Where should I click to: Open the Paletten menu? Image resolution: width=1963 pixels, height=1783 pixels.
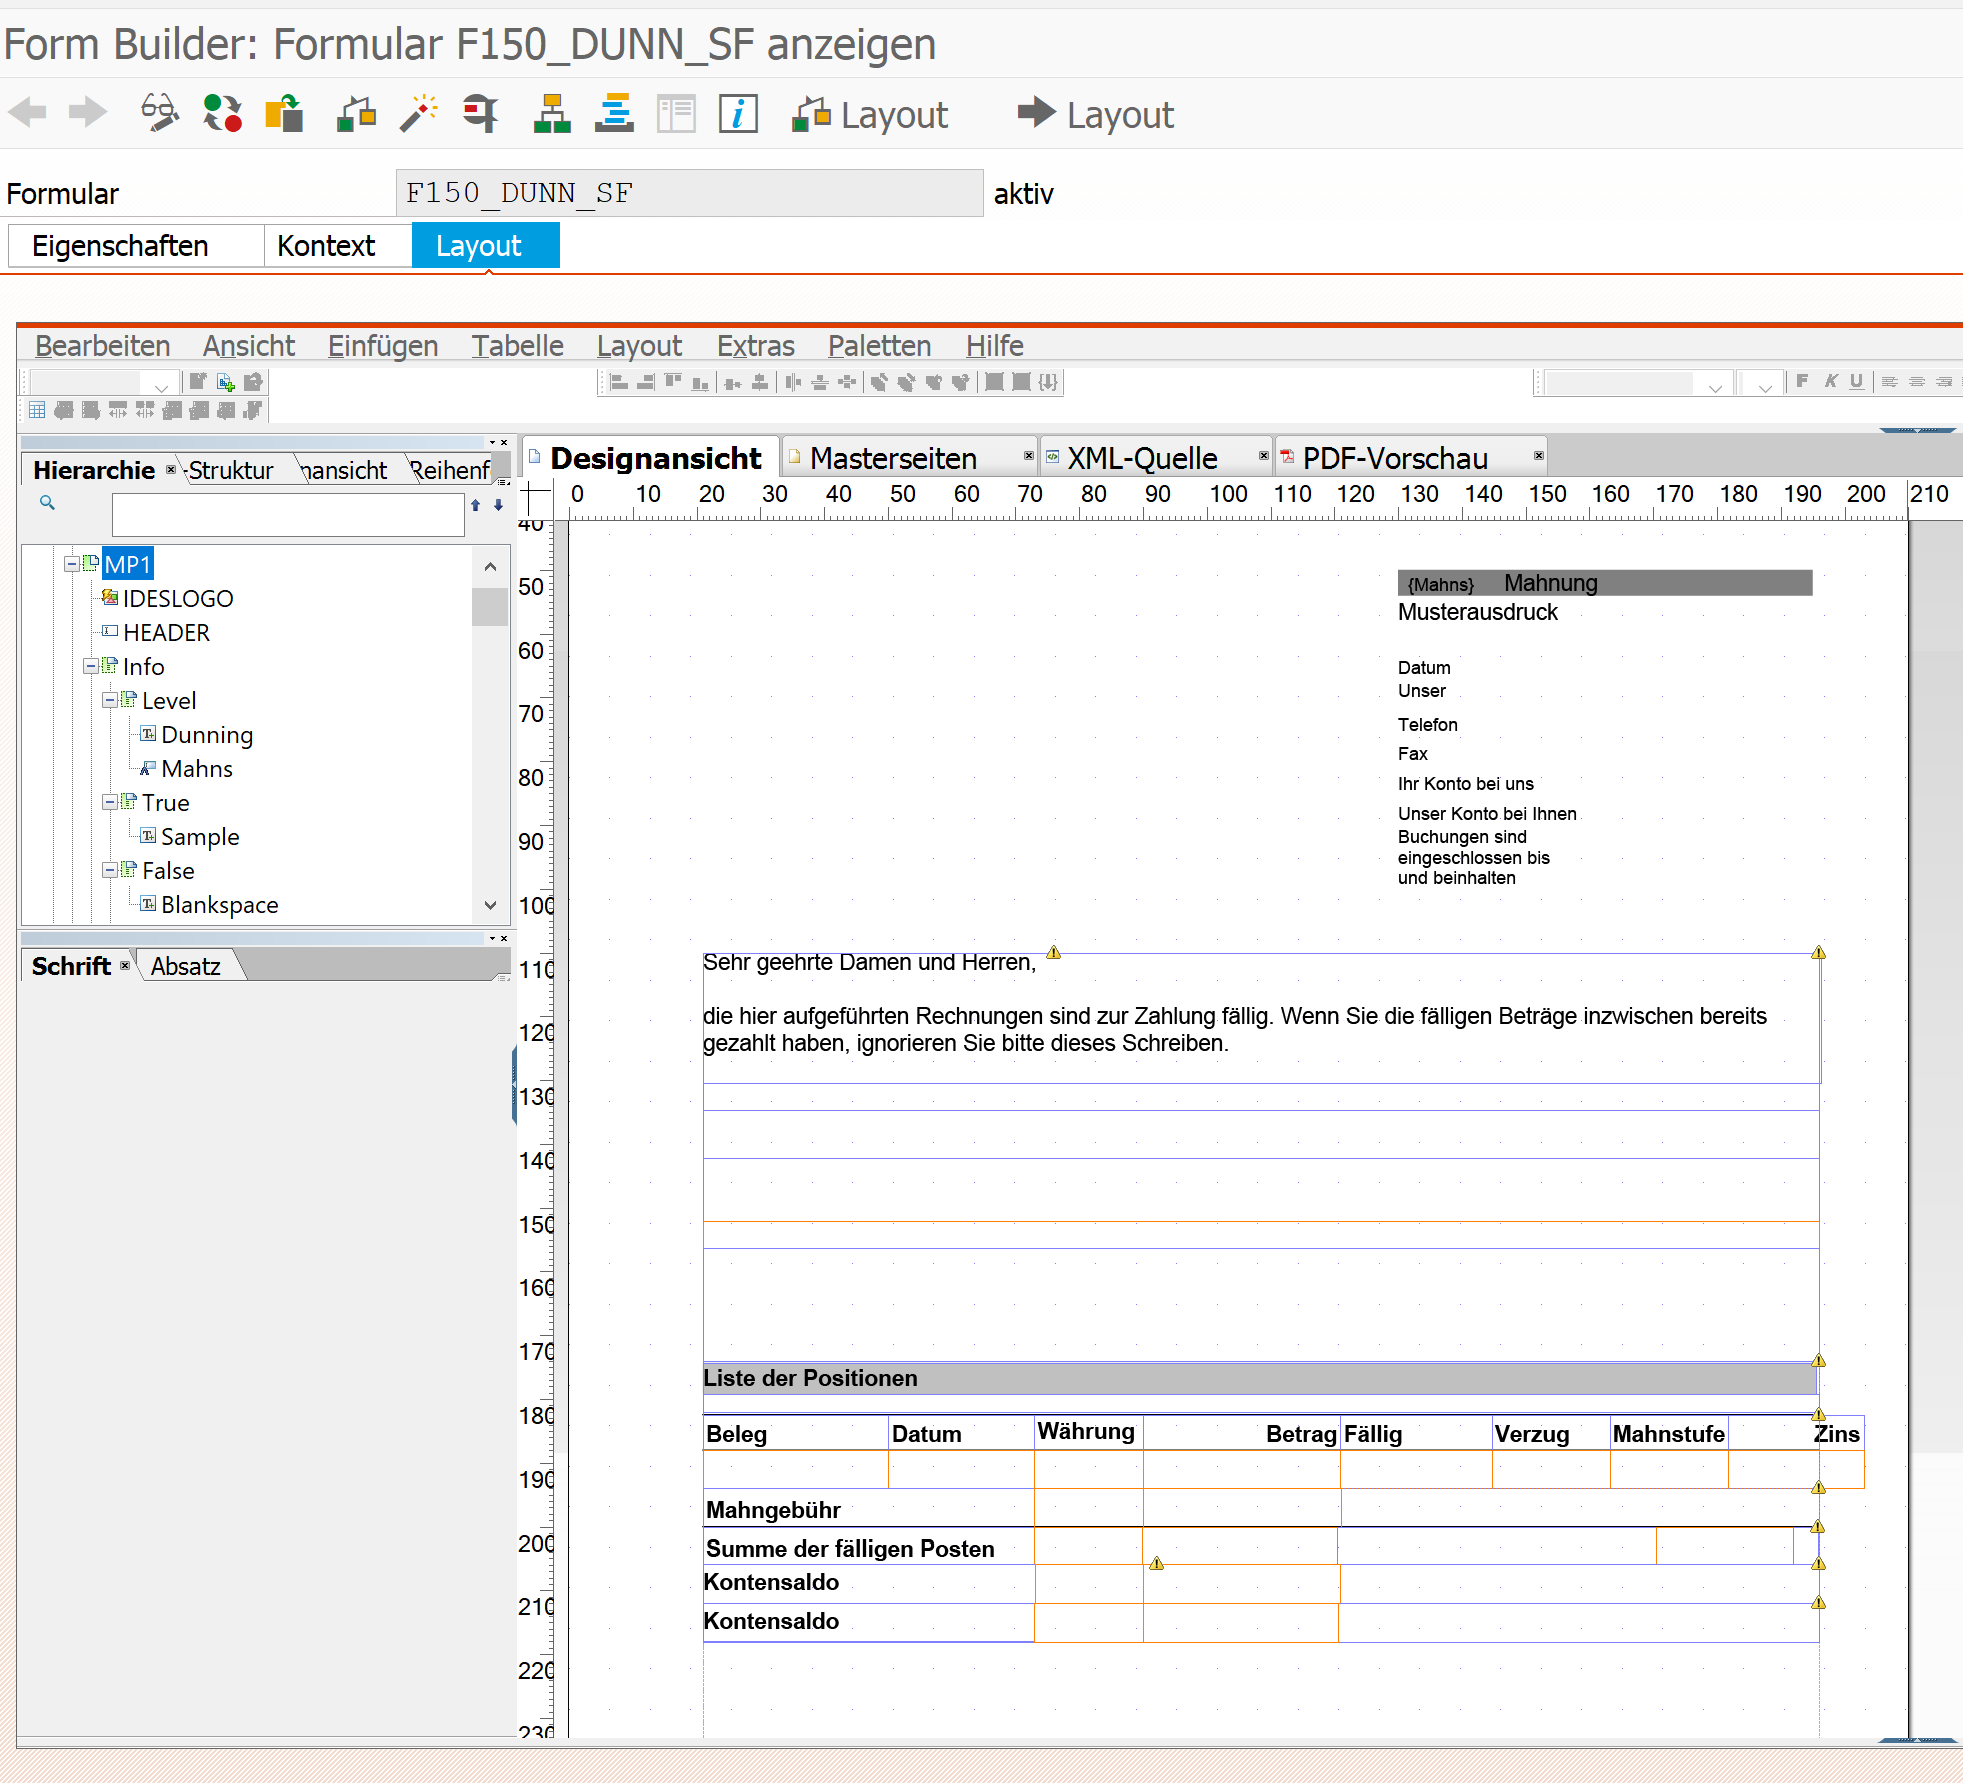[879, 346]
